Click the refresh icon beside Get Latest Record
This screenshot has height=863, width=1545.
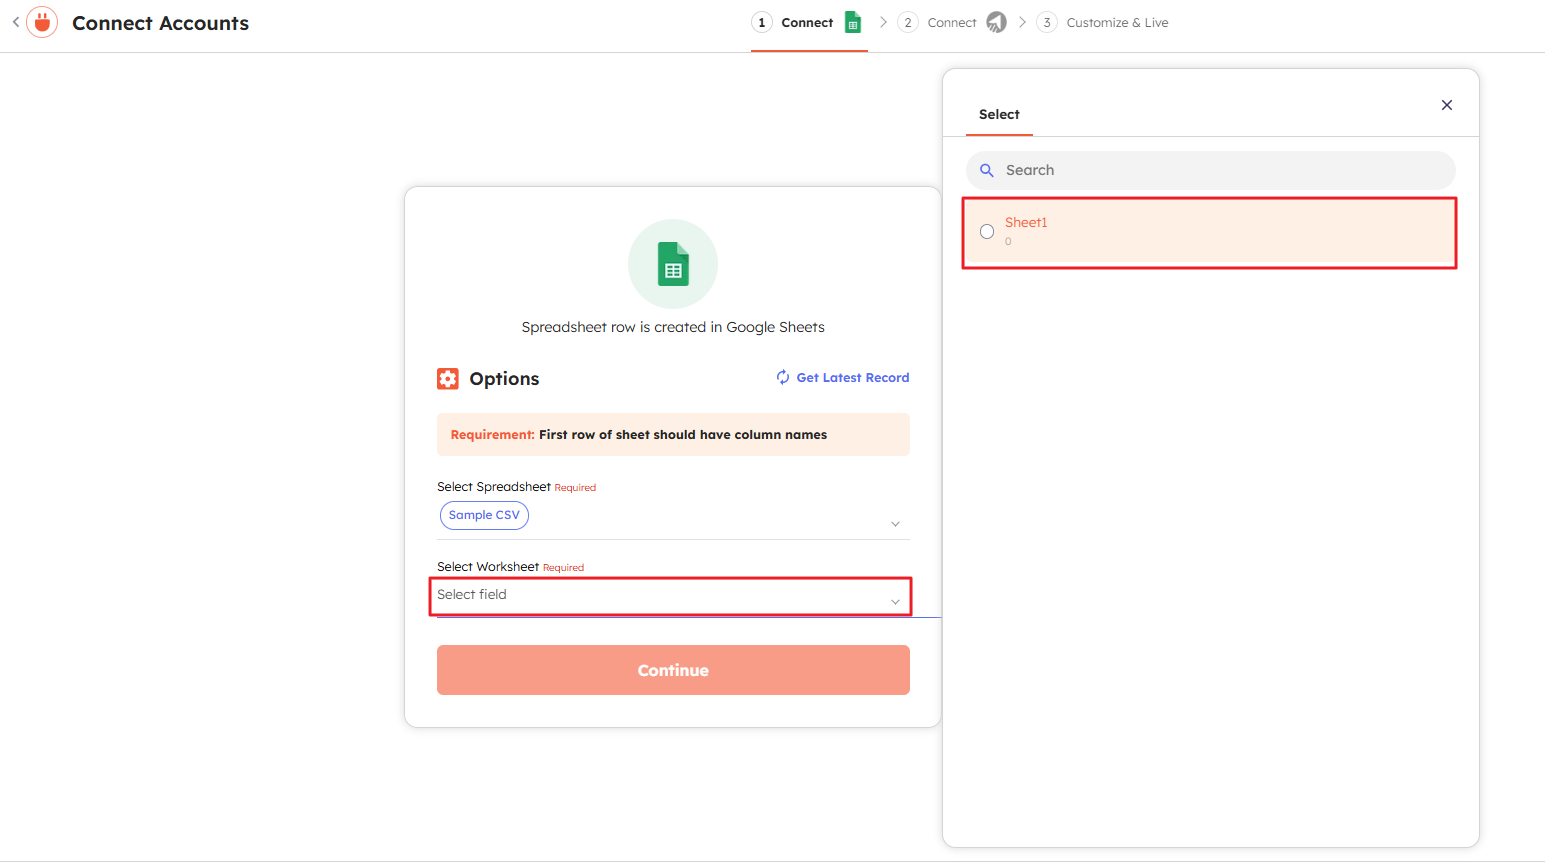pyautogui.click(x=783, y=377)
